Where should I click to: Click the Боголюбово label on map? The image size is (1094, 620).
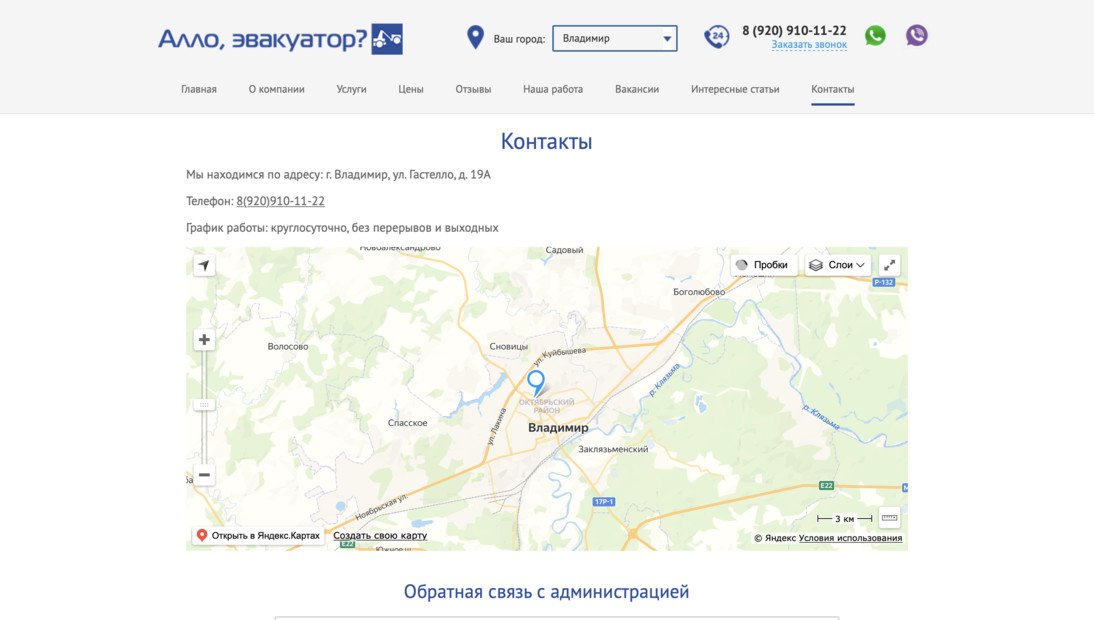pos(698,292)
